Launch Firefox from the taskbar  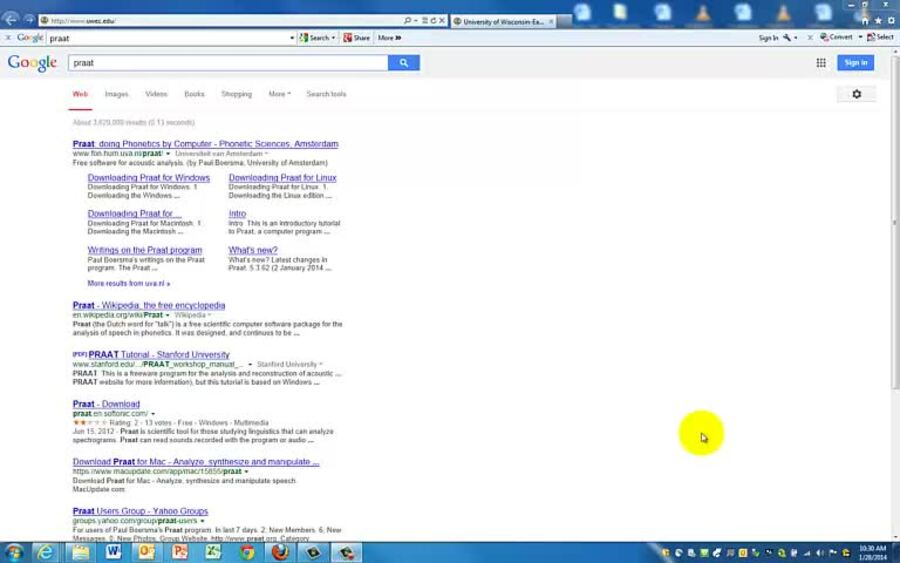(280, 552)
